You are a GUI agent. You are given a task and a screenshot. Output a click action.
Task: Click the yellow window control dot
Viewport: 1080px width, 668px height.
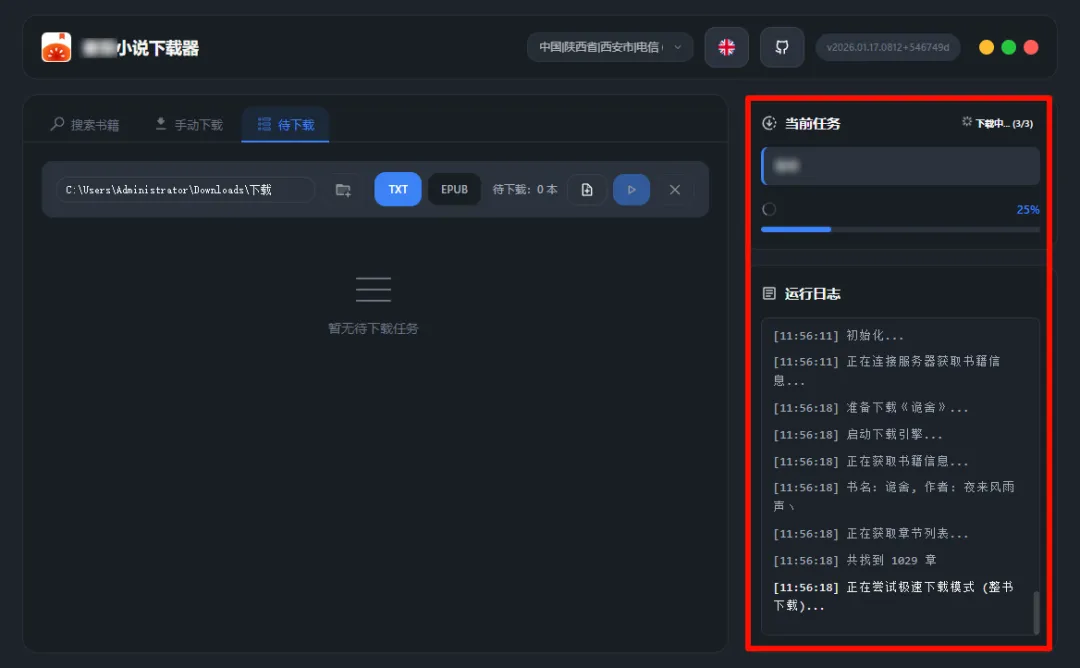[986, 47]
